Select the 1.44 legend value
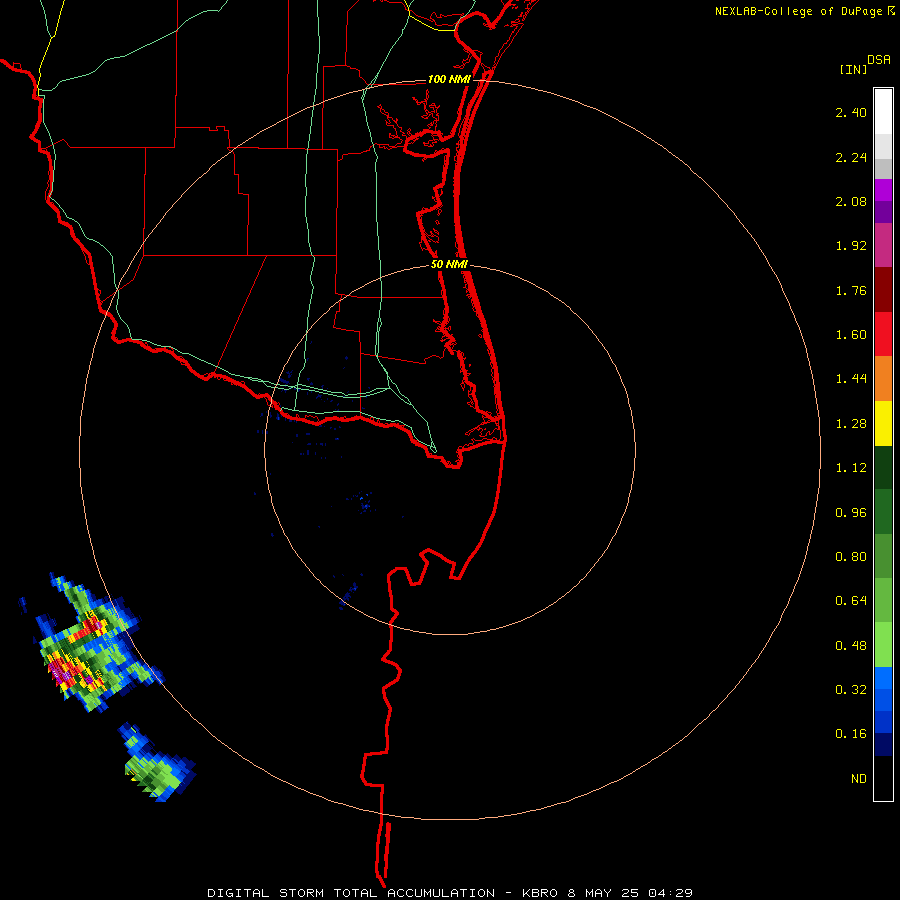The width and height of the screenshot is (900, 900). point(851,378)
